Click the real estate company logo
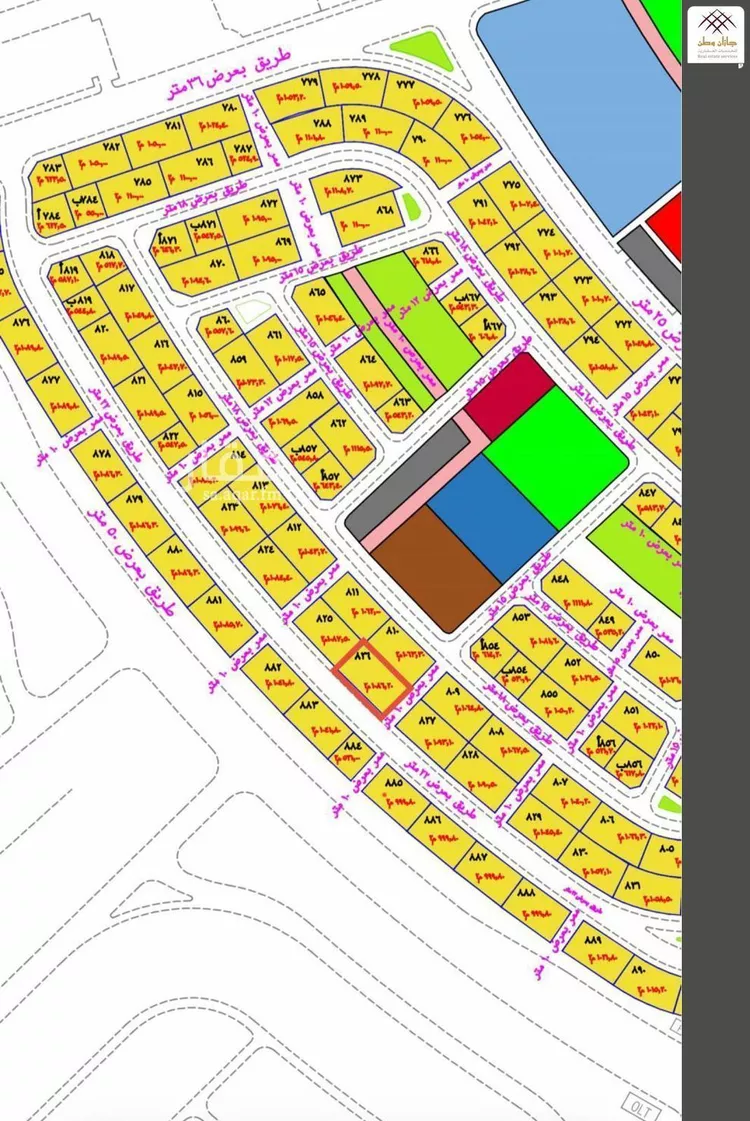 (716, 35)
